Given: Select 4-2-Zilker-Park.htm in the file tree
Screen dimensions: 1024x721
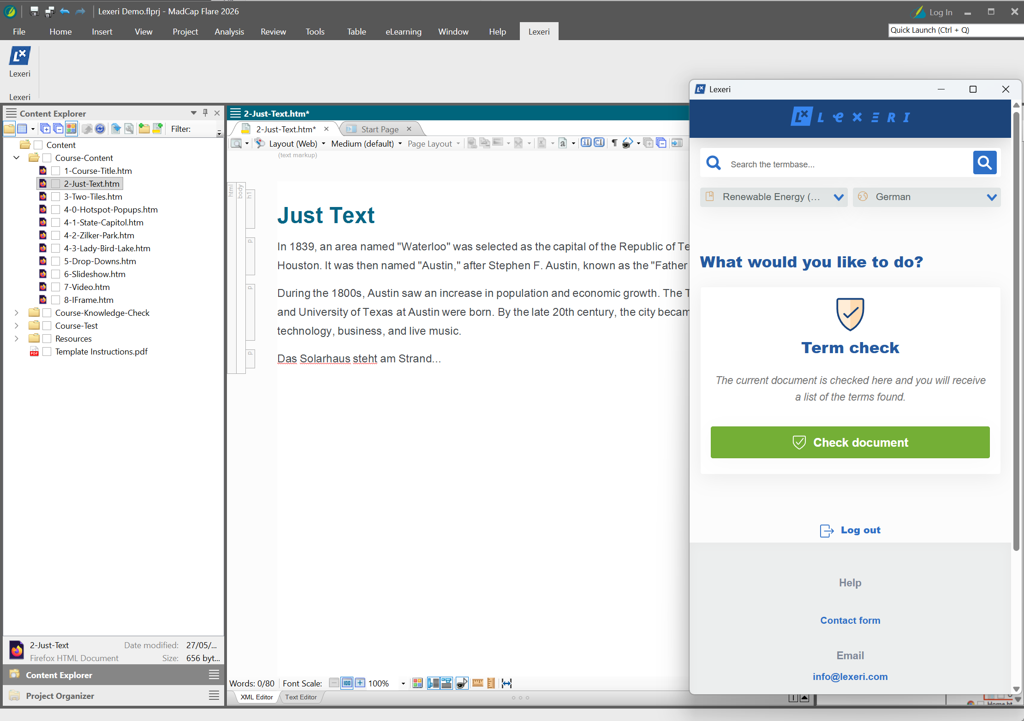Looking at the screenshot, I should [99, 235].
